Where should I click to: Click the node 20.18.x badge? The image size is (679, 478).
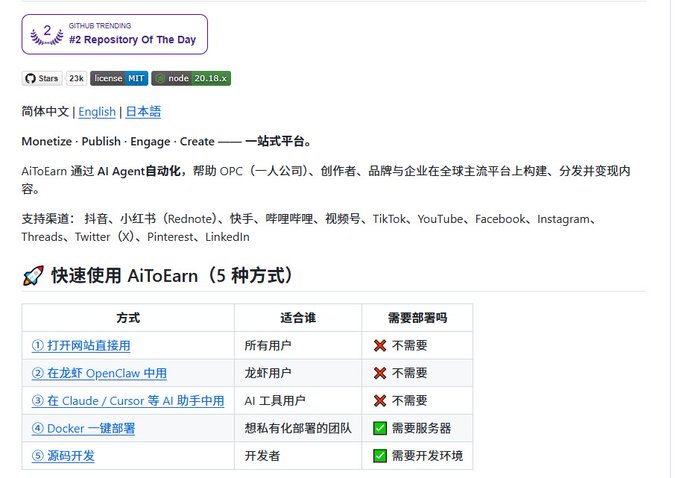(191, 78)
